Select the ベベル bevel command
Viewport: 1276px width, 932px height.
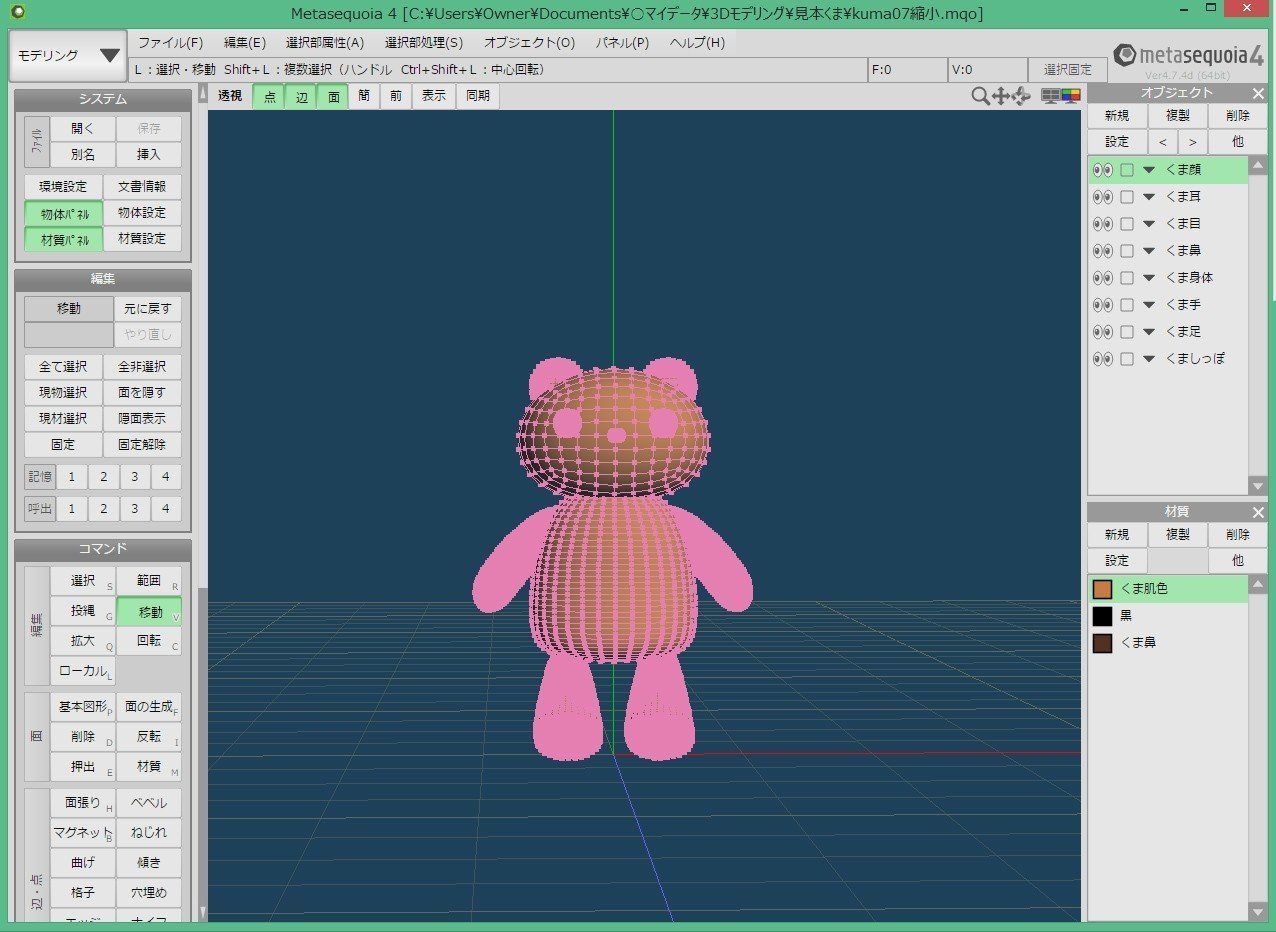coord(148,803)
